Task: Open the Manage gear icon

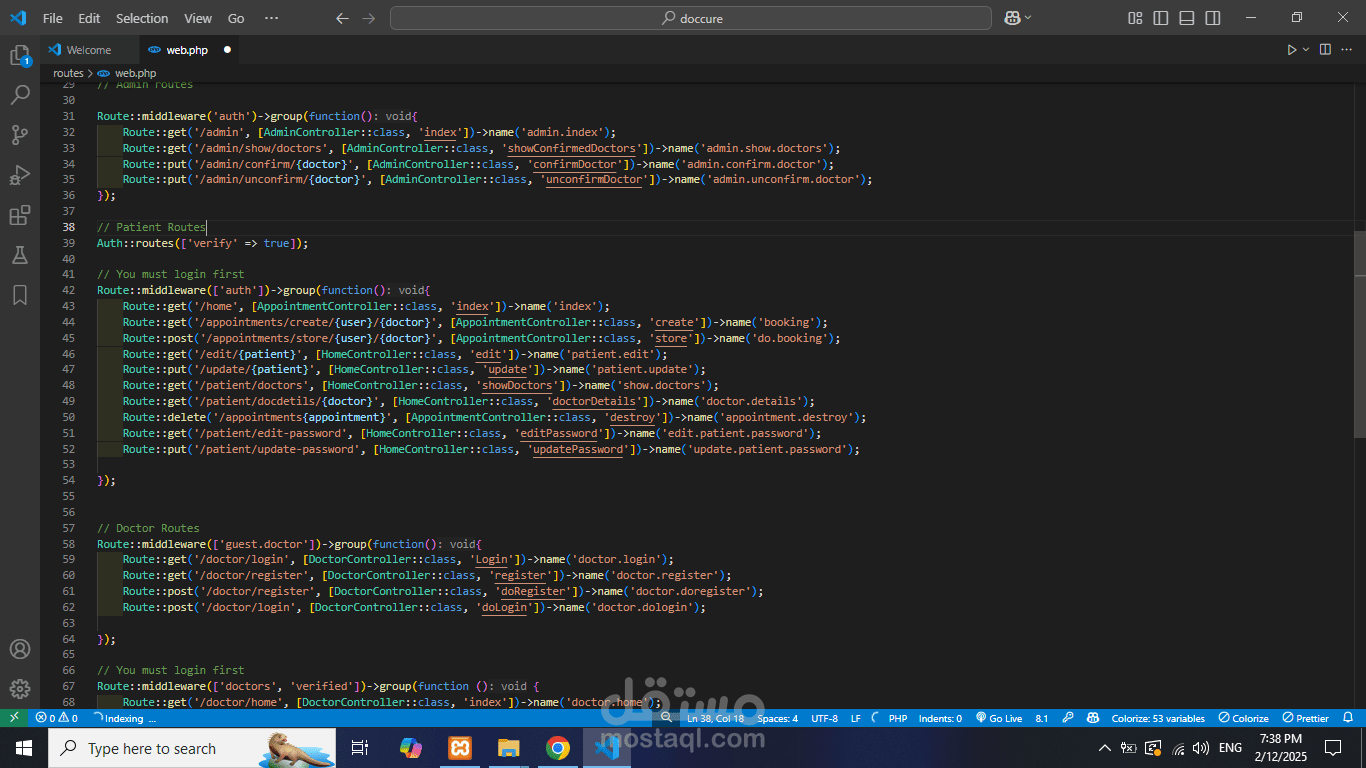Action: [x=19, y=689]
